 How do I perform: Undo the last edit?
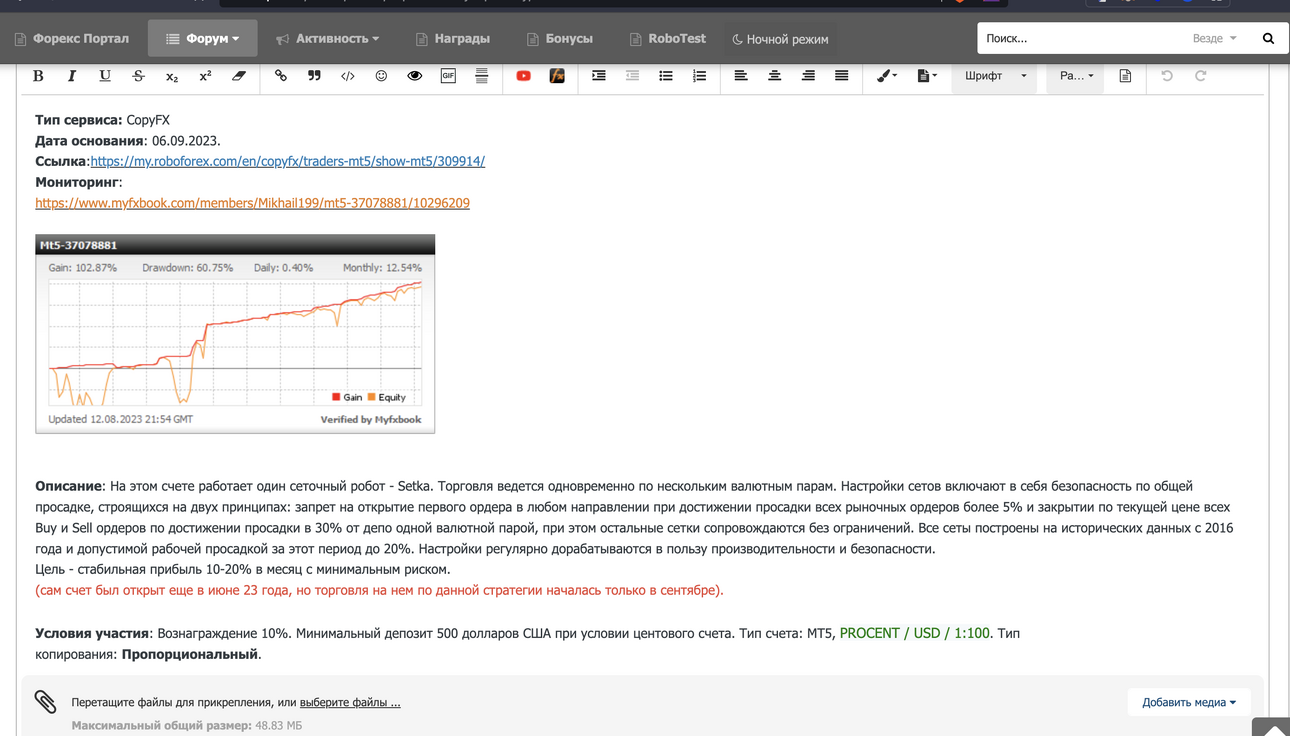(1167, 76)
